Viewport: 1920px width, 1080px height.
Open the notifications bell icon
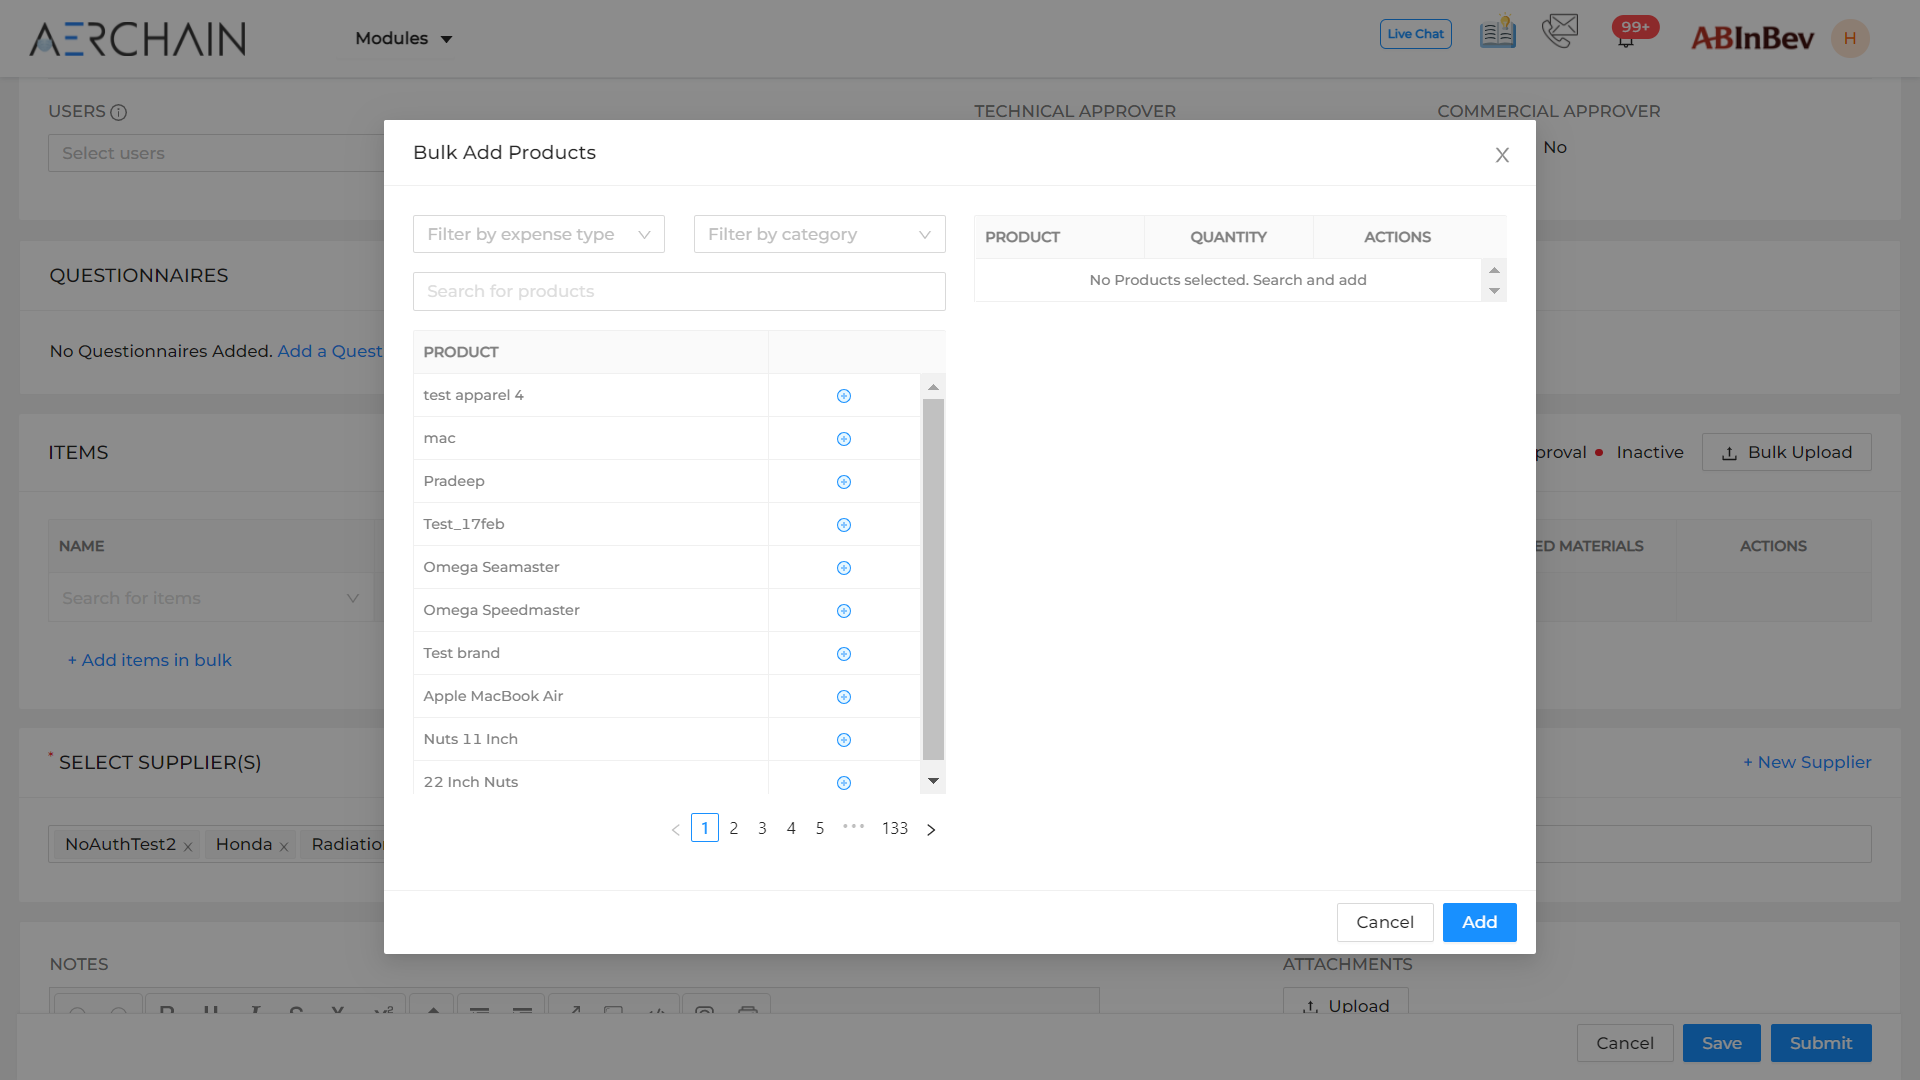tap(1626, 40)
